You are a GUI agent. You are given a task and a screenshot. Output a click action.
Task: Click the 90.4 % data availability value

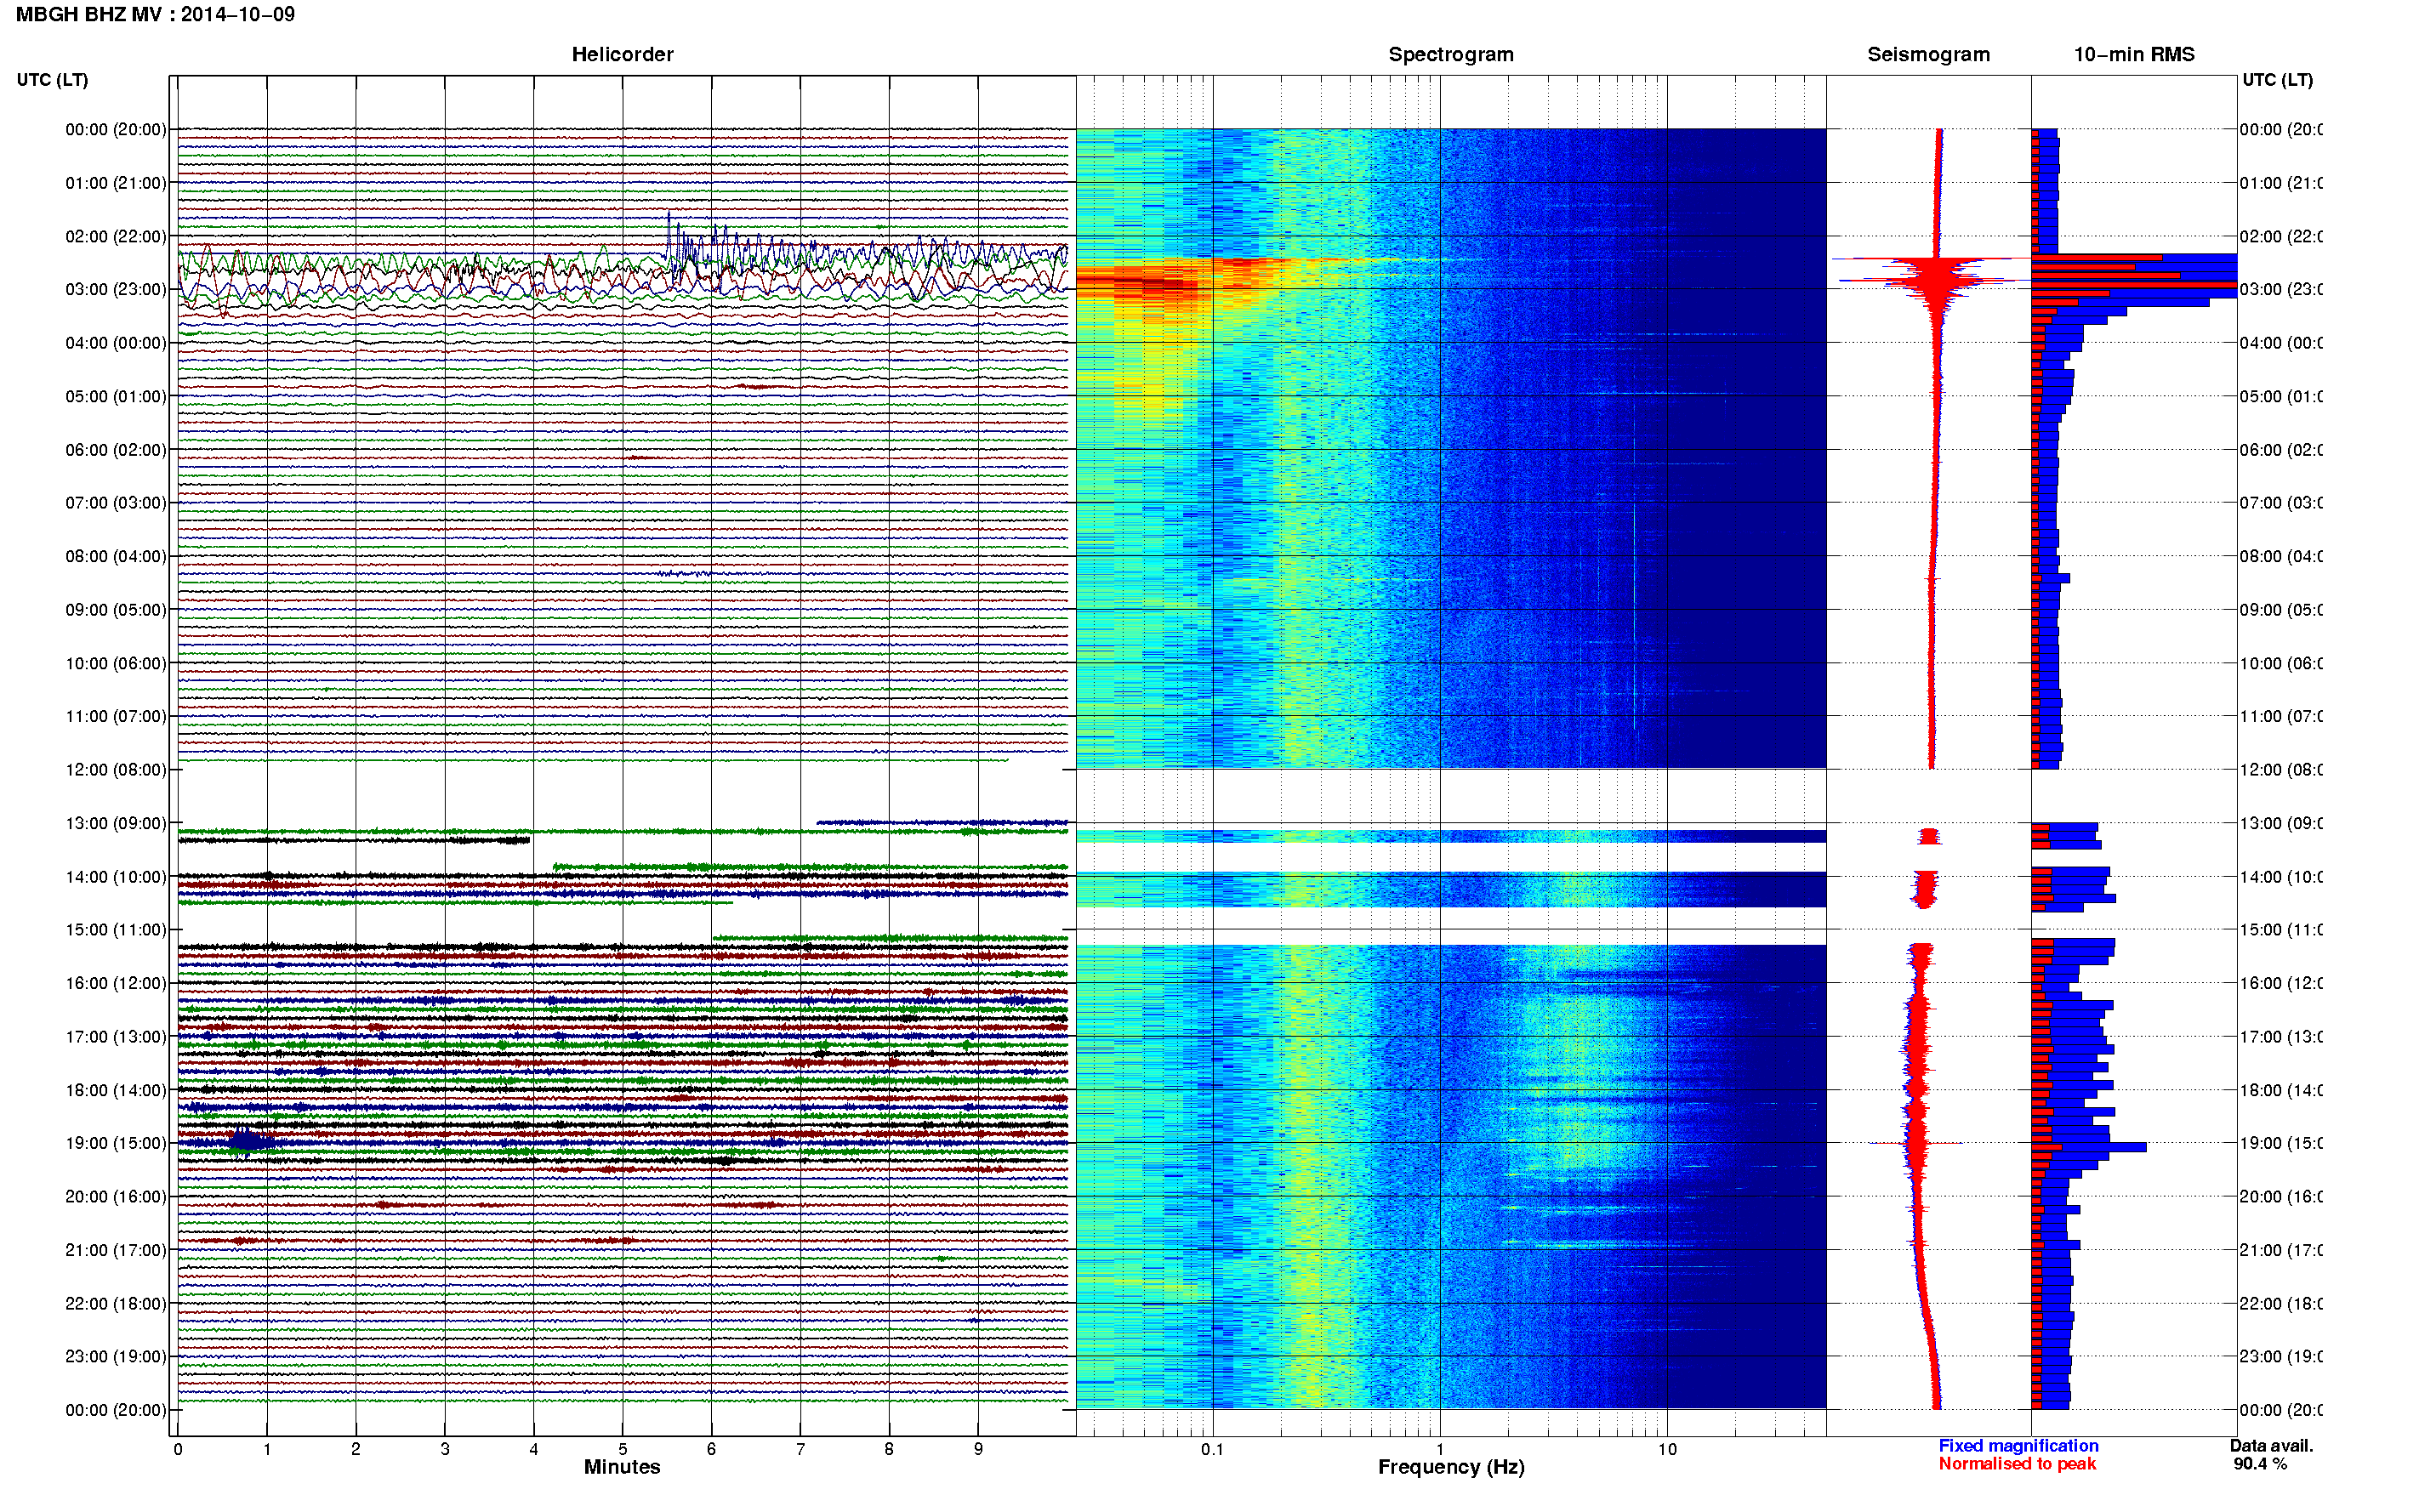(x=2260, y=1464)
